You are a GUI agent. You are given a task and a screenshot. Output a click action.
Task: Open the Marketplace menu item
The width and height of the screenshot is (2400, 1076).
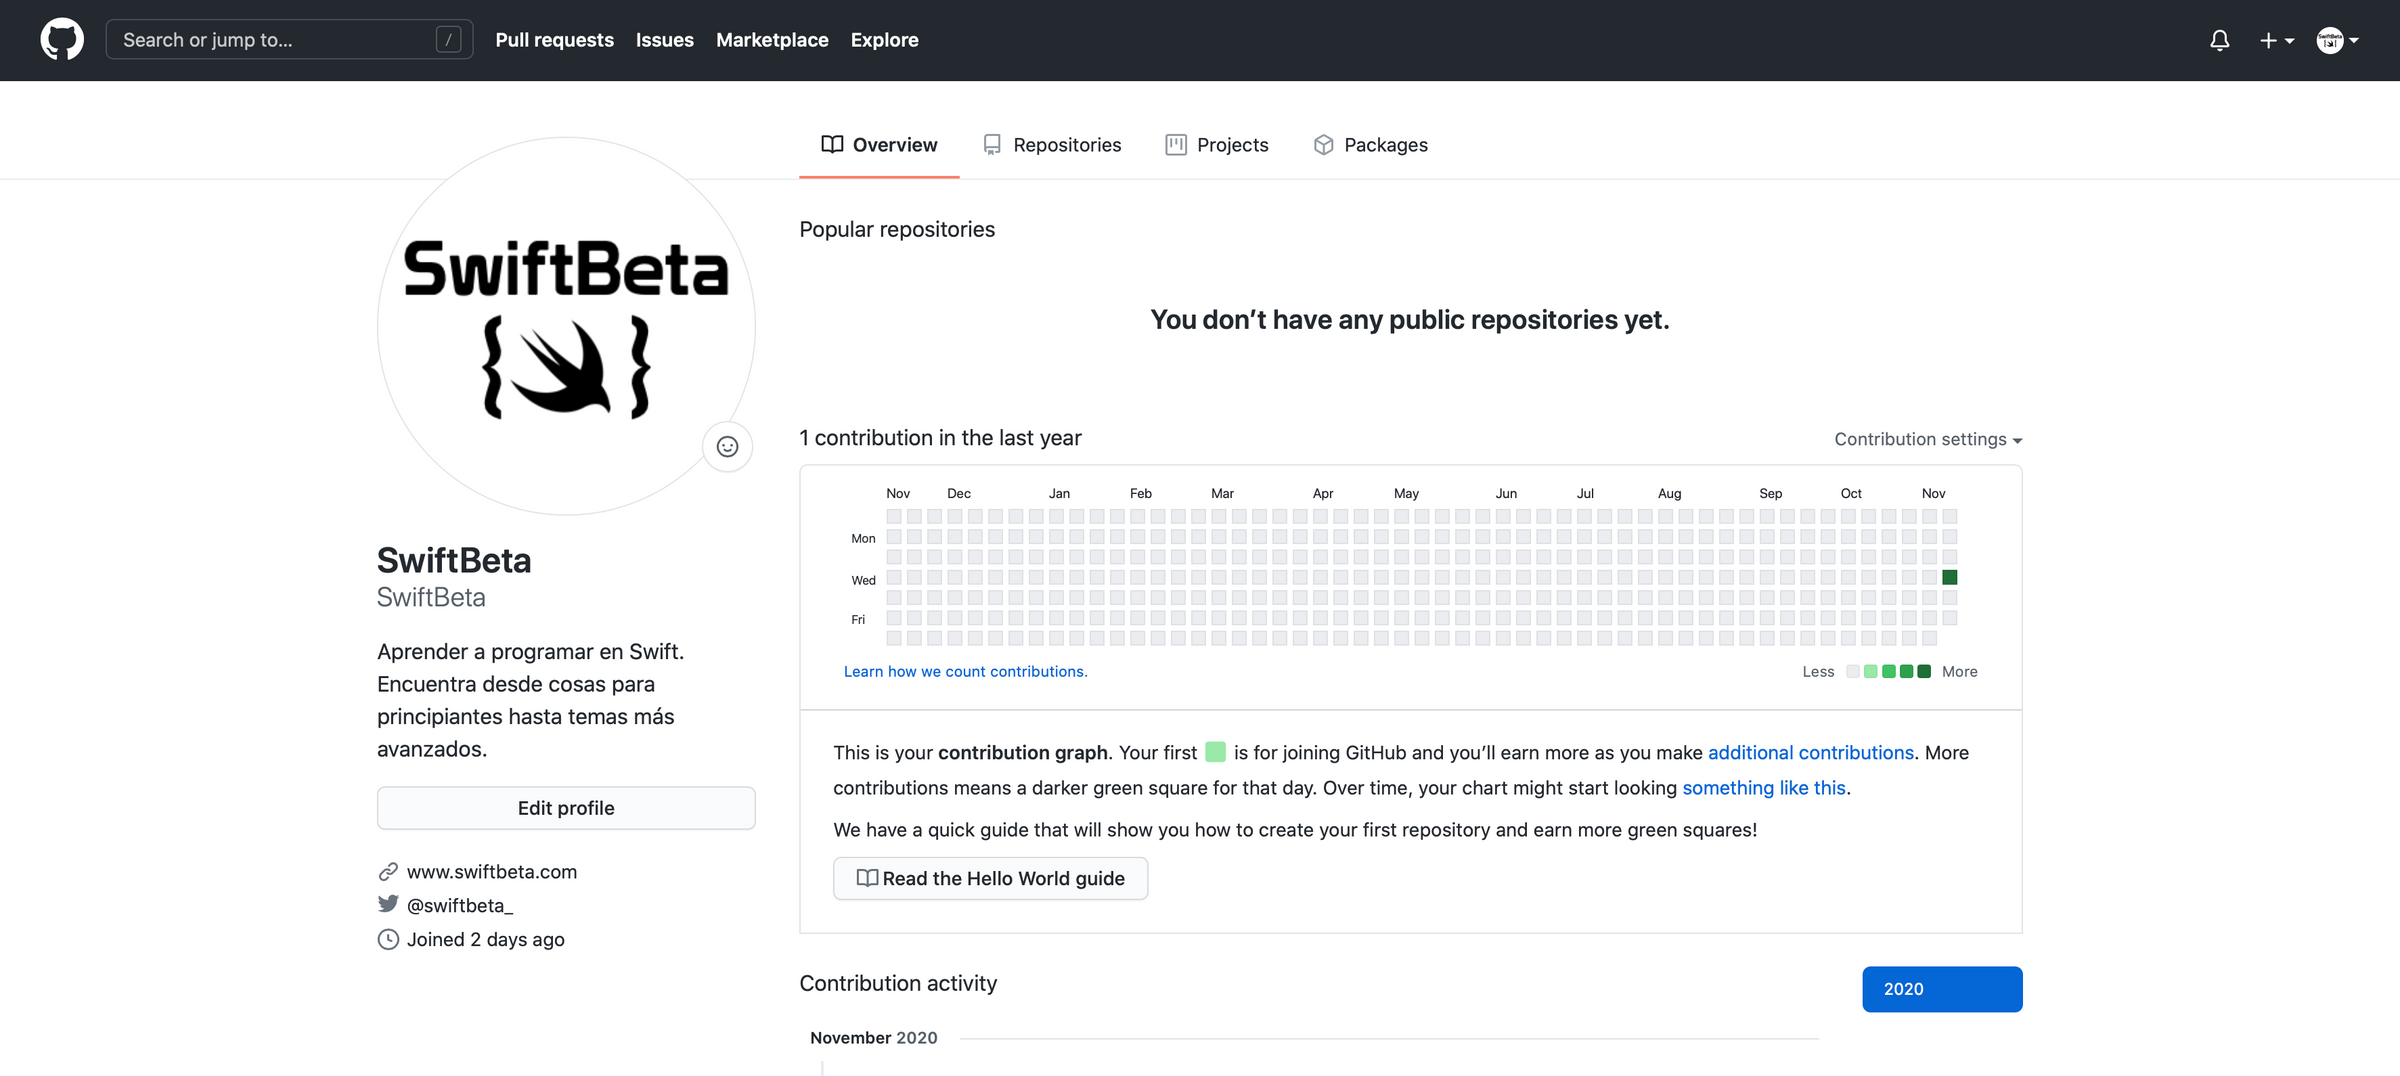tap(771, 40)
